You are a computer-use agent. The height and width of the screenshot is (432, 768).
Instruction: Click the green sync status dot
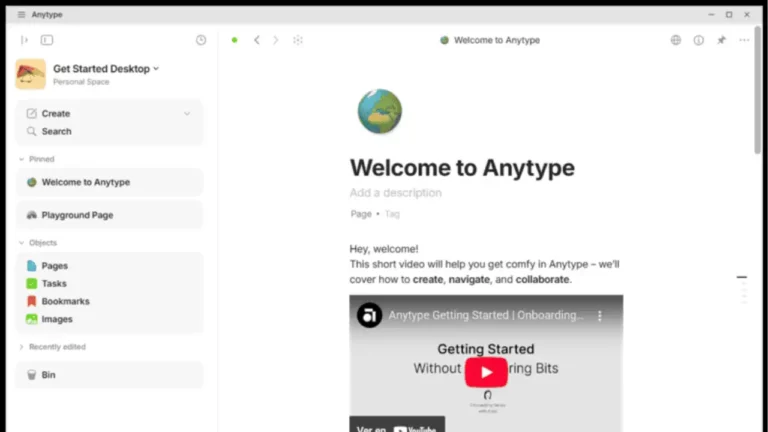(x=235, y=40)
